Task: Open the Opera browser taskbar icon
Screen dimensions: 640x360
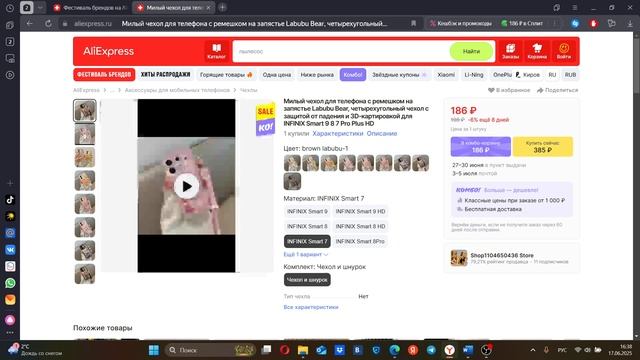Action: (x=284, y=350)
